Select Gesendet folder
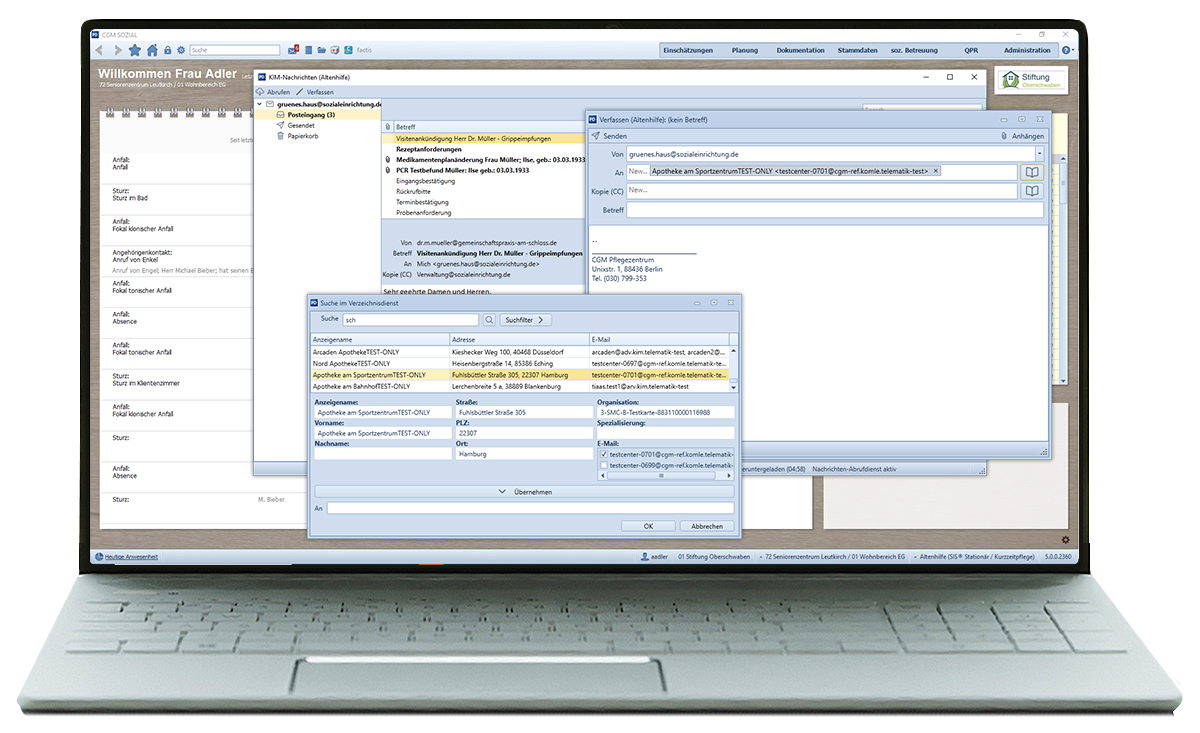1200x733 pixels. click(x=301, y=125)
